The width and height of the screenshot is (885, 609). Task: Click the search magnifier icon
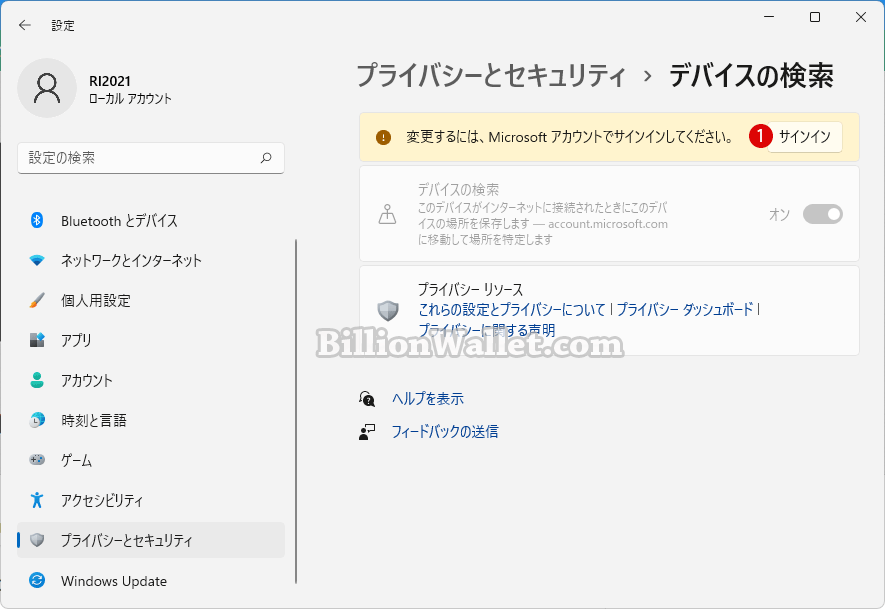[266, 158]
